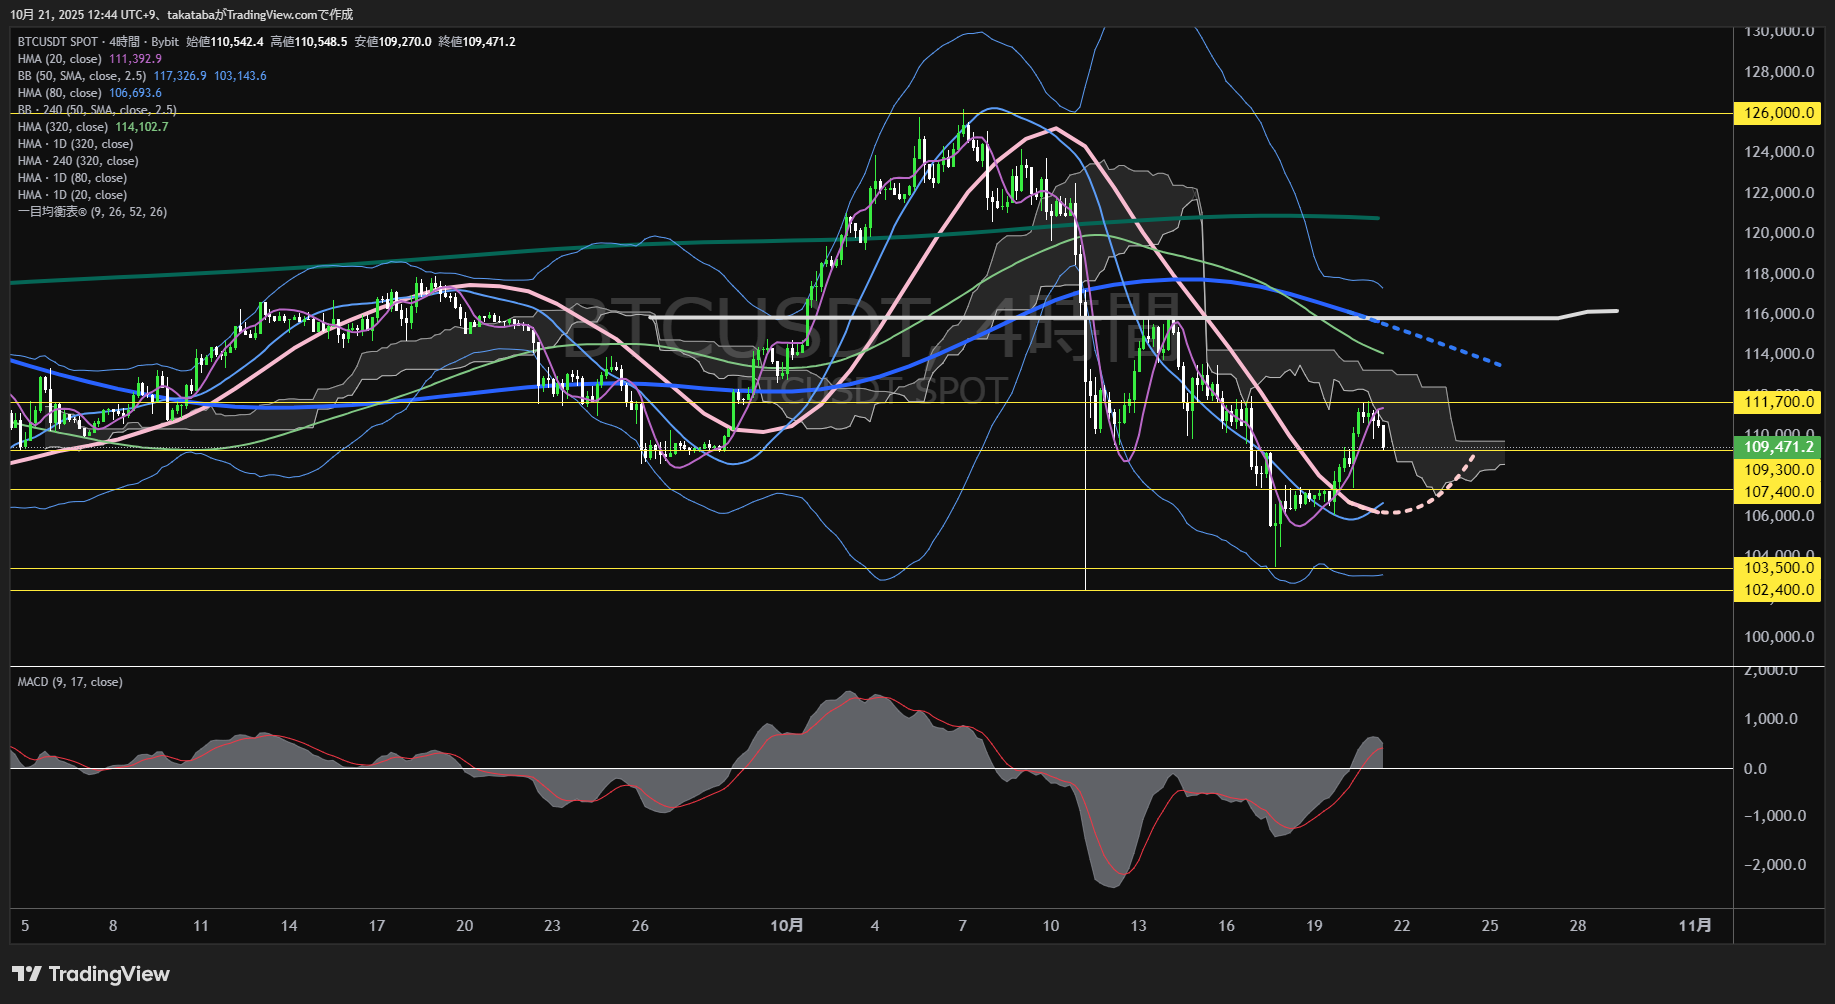Screen dimensions: 1835x1004
Task: Select the green current price label 109,471.2
Action: [x=1778, y=447]
